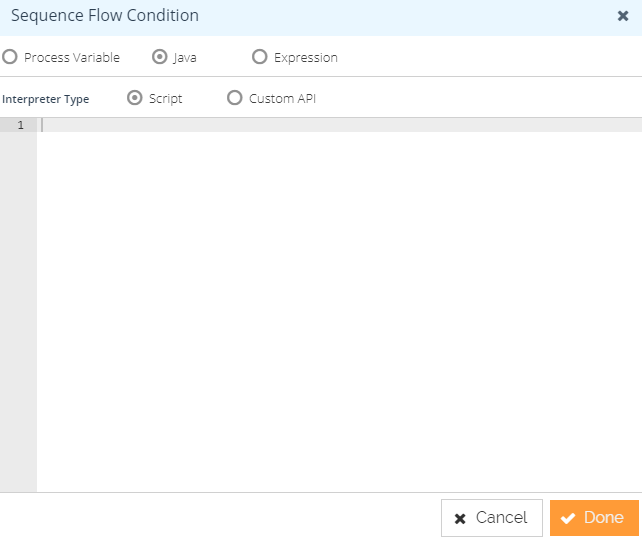Confirm with the orange Done button
This screenshot has width=642, height=540.
point(594,518)
